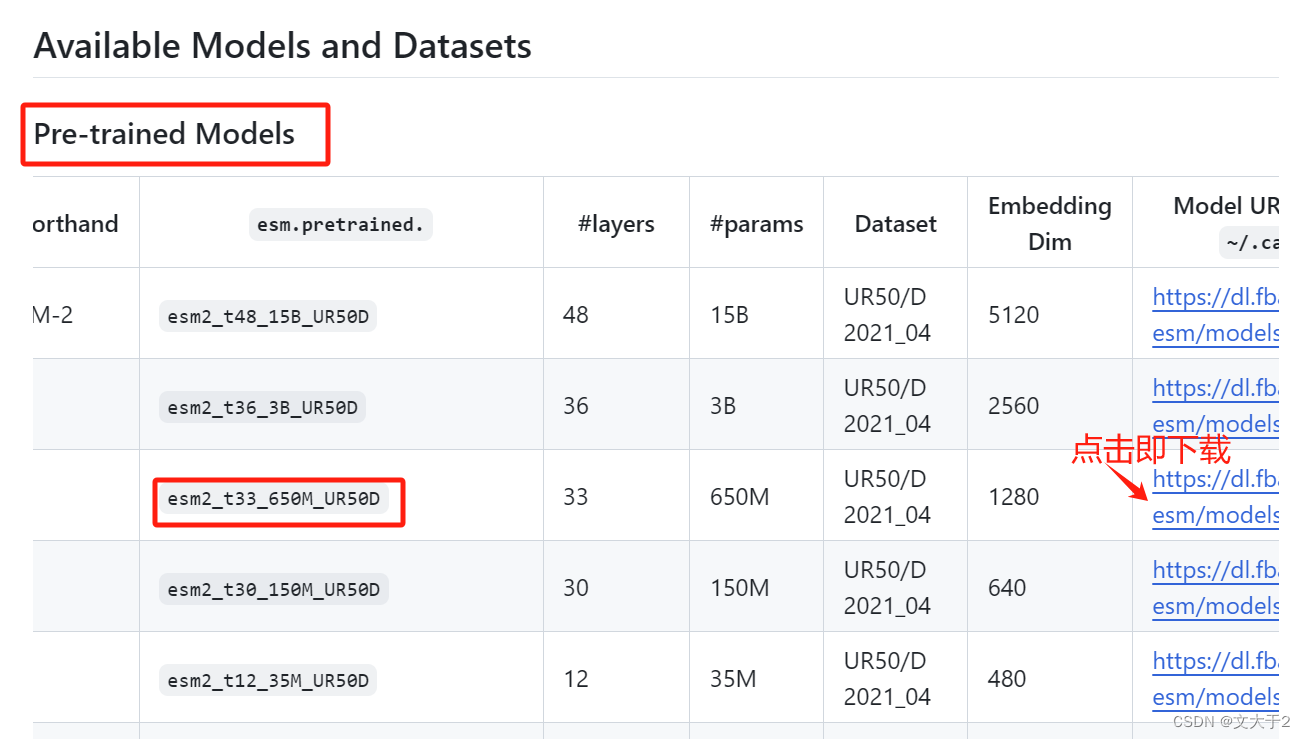Click the Pre-trained Models heading
Screen dimensions: 1305x739
164,134
